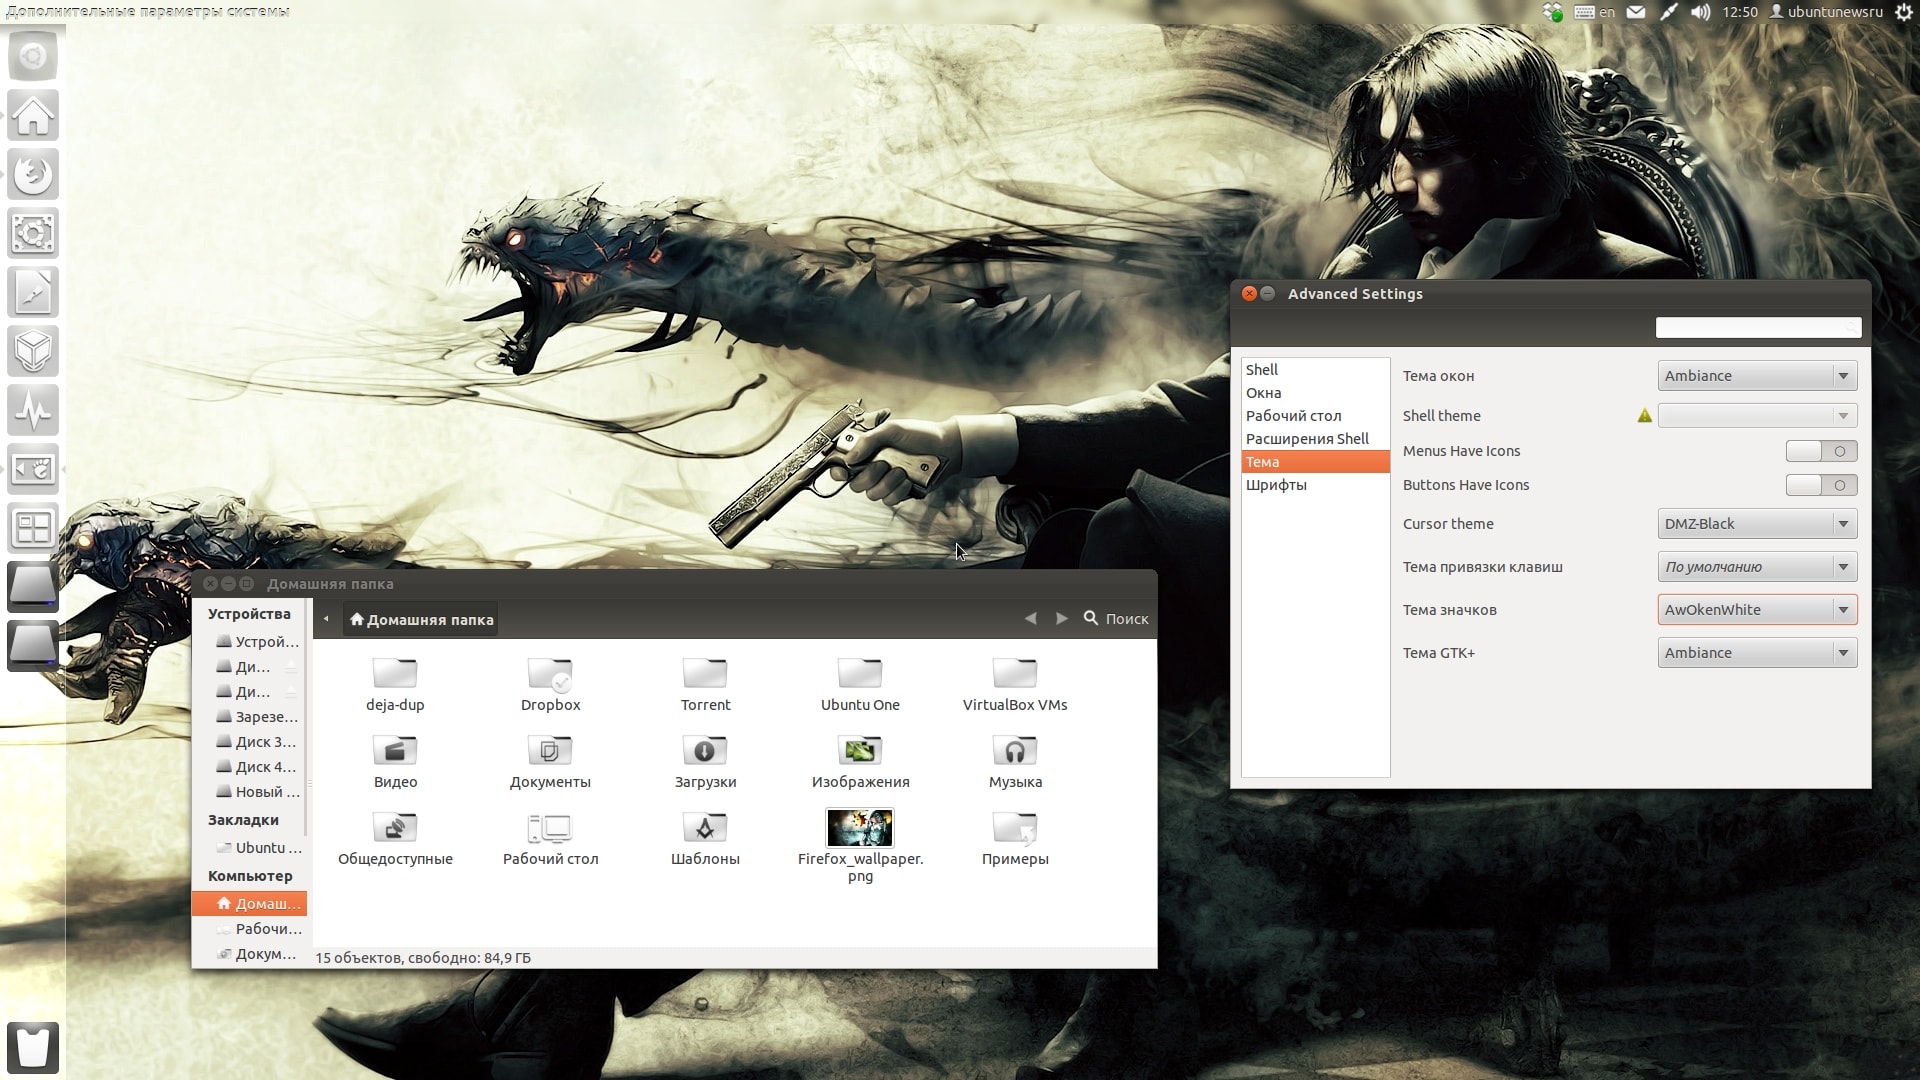Go forward in file manager
This screenshot has height=1080, width=1920.
[1061, 619]
